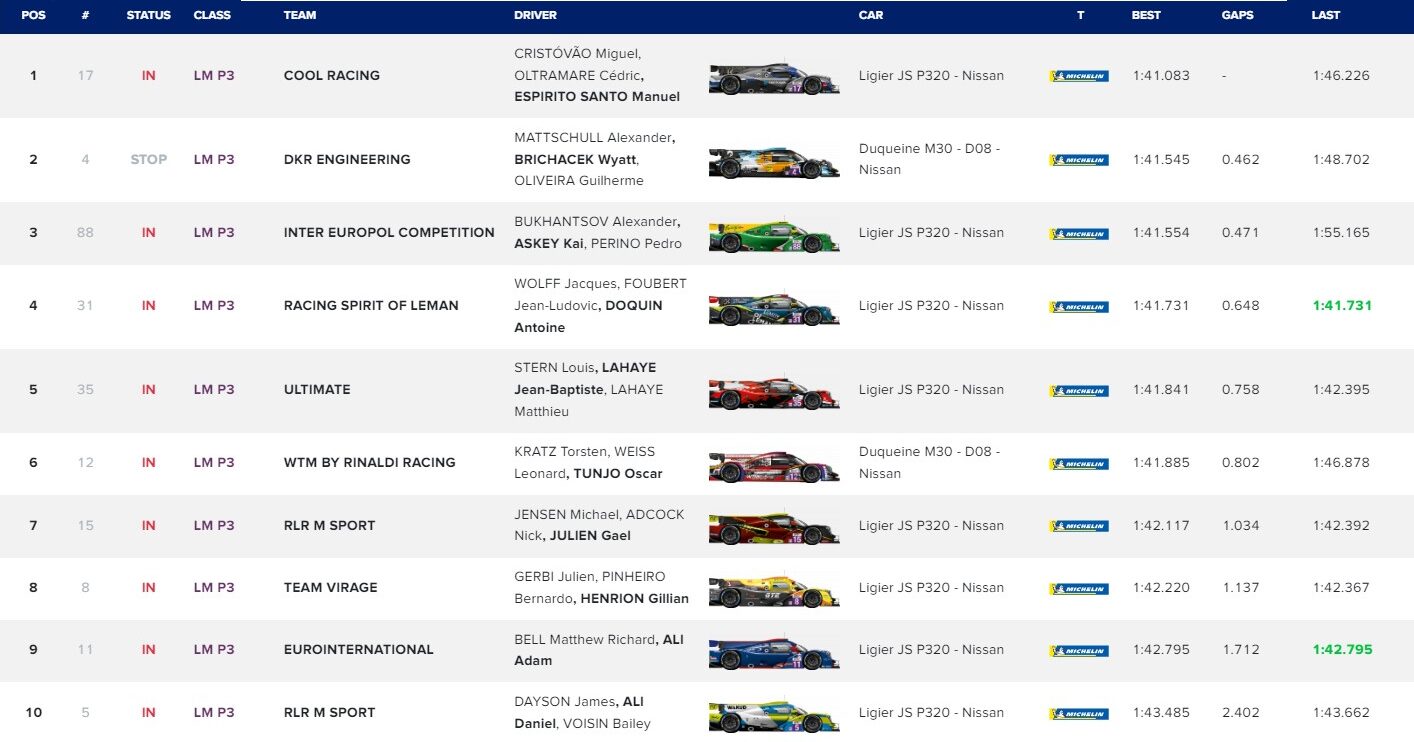Click the green last lap 1:41.731
1414x742 pixels.
(1342, 305)
